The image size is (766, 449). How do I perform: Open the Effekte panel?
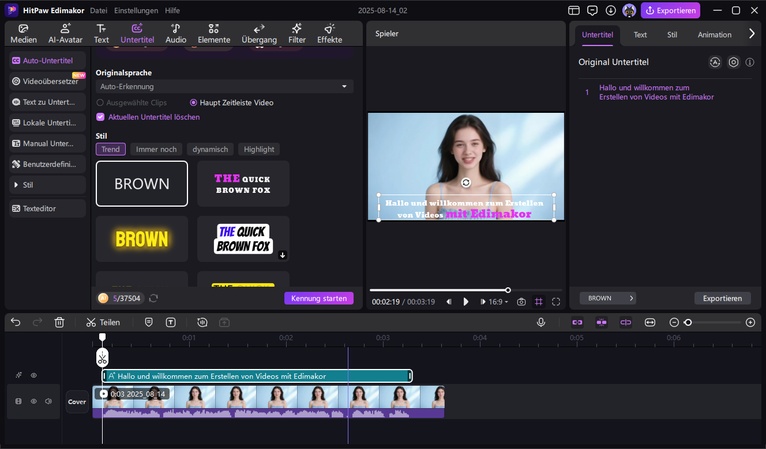pyautogui.click(x=329, y=34)
